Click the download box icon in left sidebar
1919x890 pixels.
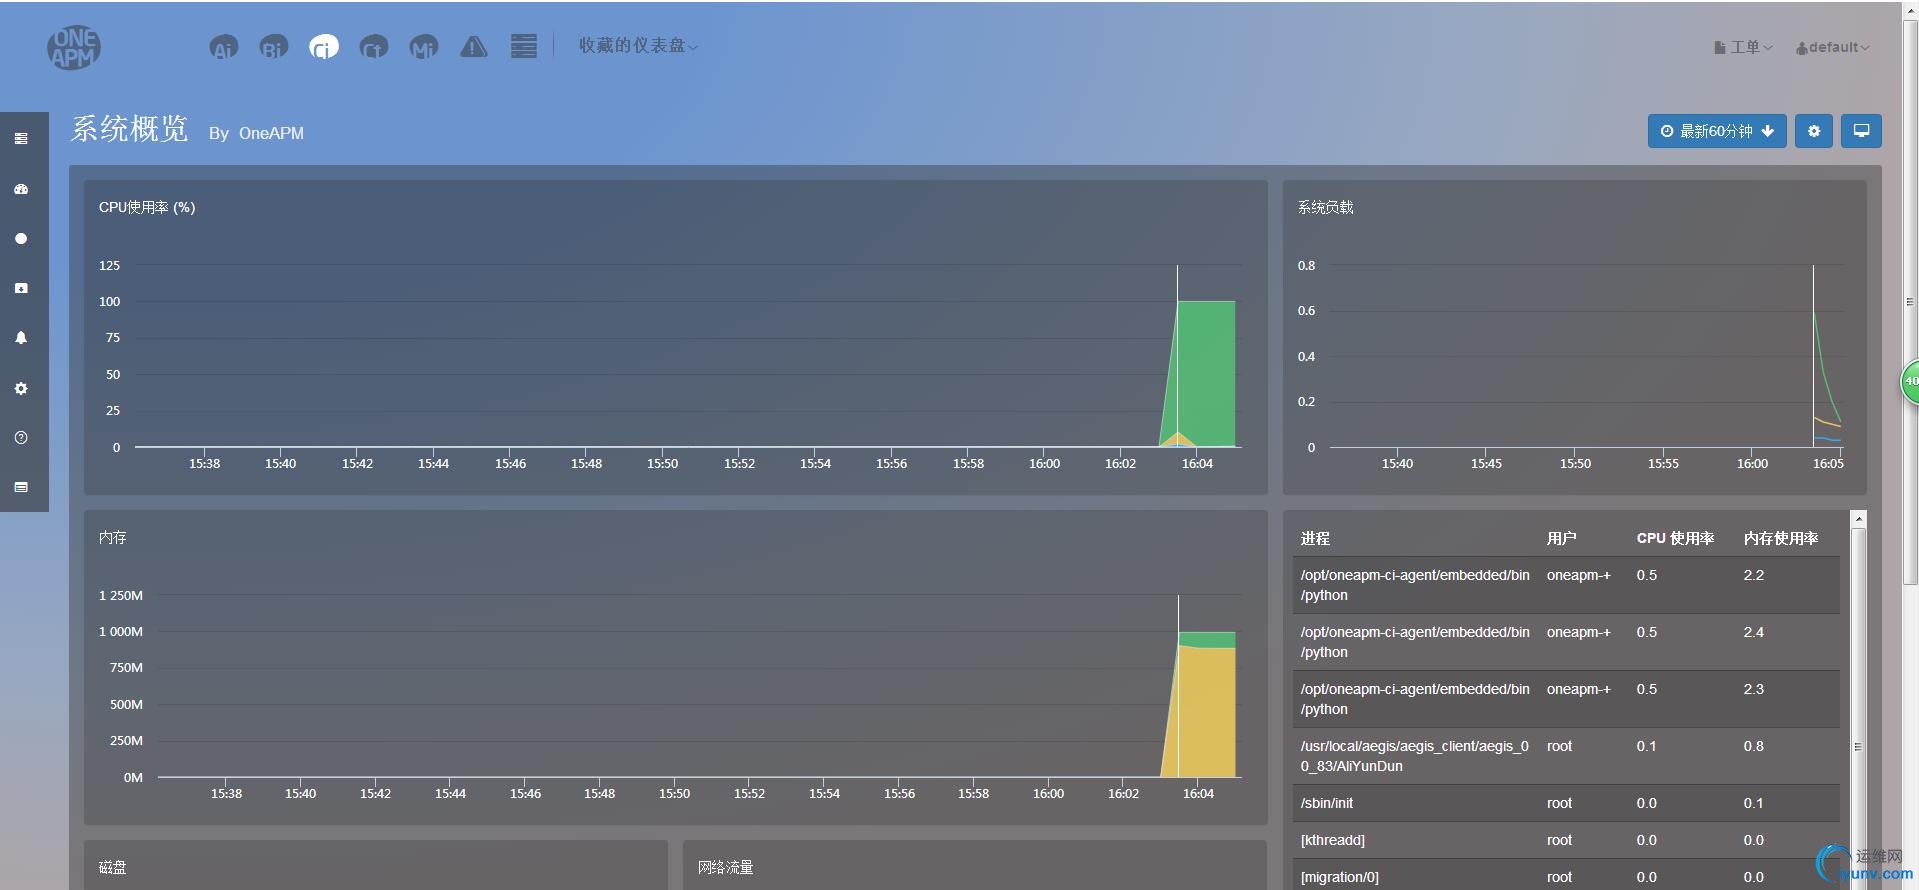coord(21,288)
